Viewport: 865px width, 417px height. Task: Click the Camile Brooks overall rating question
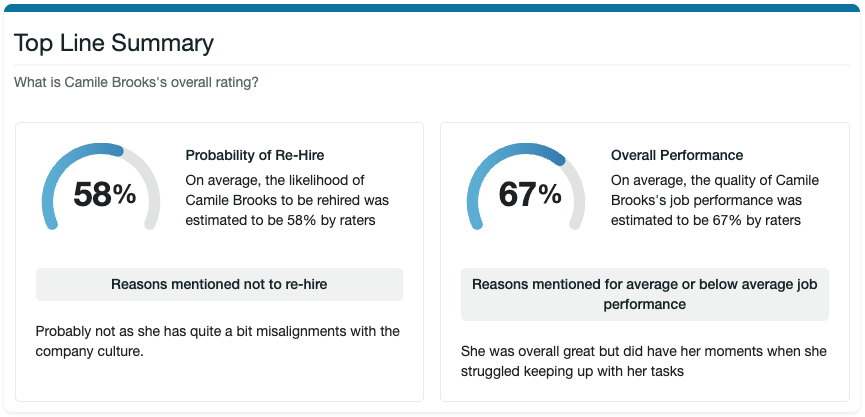[136, 82]
